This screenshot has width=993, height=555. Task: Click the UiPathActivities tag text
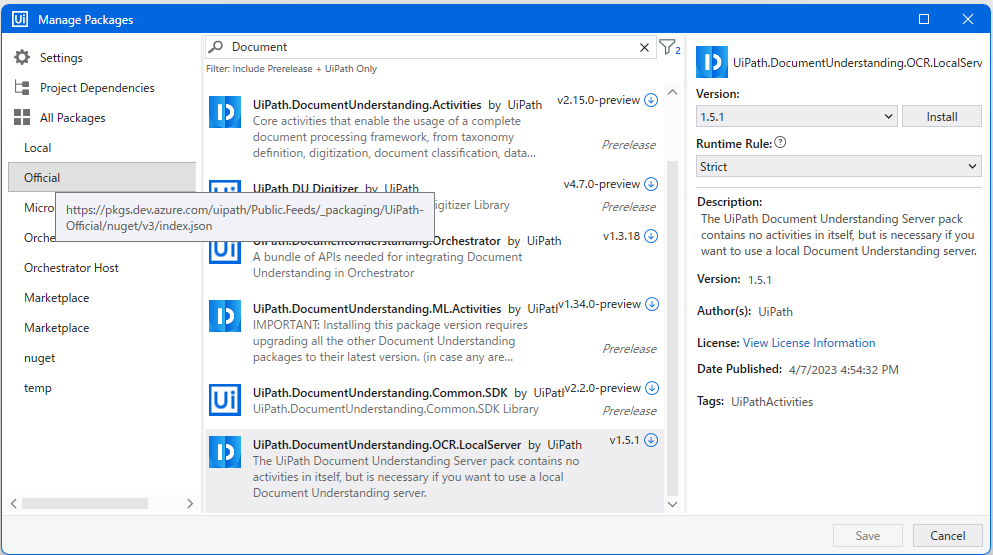click(x=771, y=402)
